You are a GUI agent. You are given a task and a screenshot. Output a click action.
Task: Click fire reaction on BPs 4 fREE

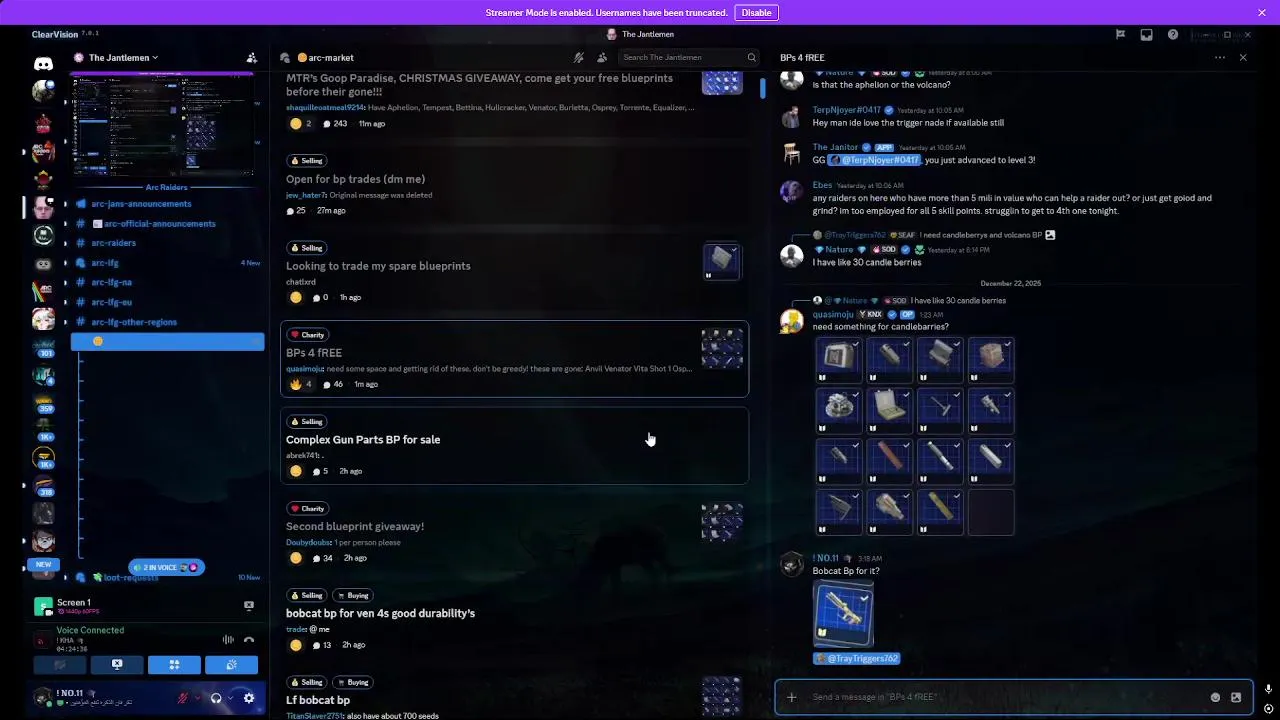point(301,384)
